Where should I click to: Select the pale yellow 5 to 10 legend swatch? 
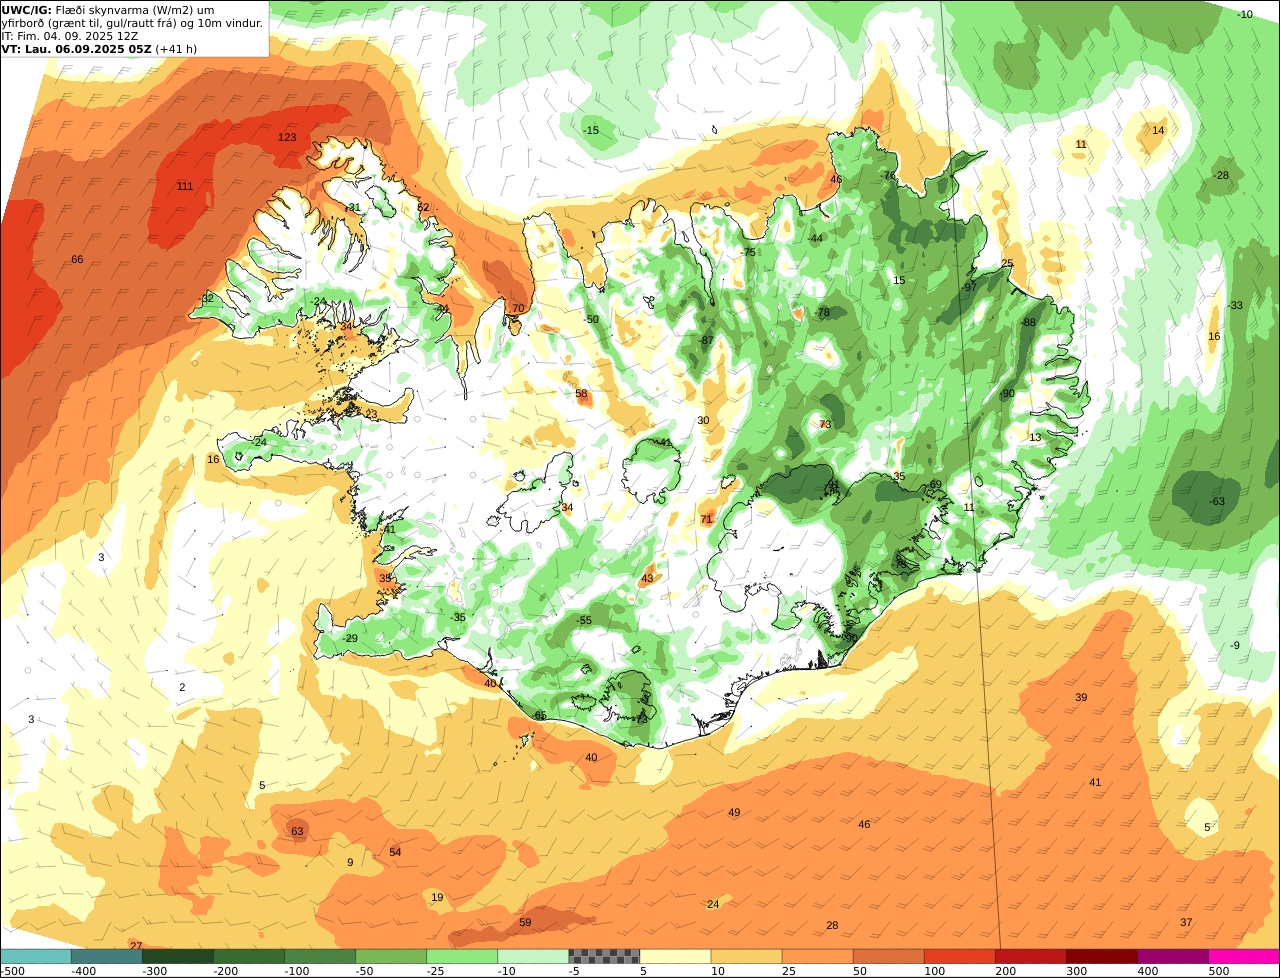pyautogui.click(x=675, y=956)
